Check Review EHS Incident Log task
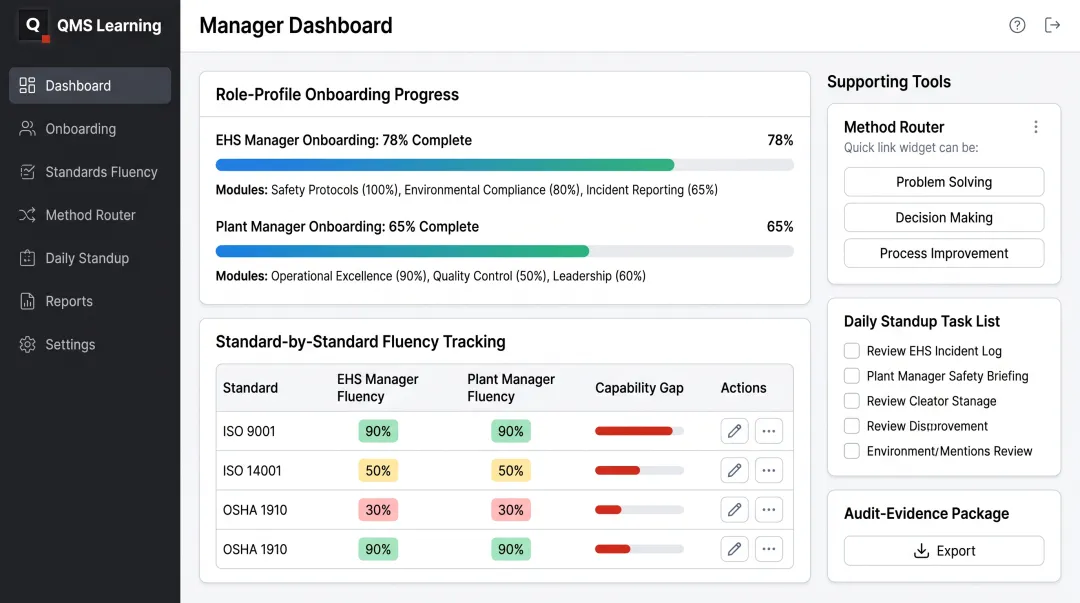This screenshot has width=1080, height=603. pyautogui.click(x=852, y=351)
